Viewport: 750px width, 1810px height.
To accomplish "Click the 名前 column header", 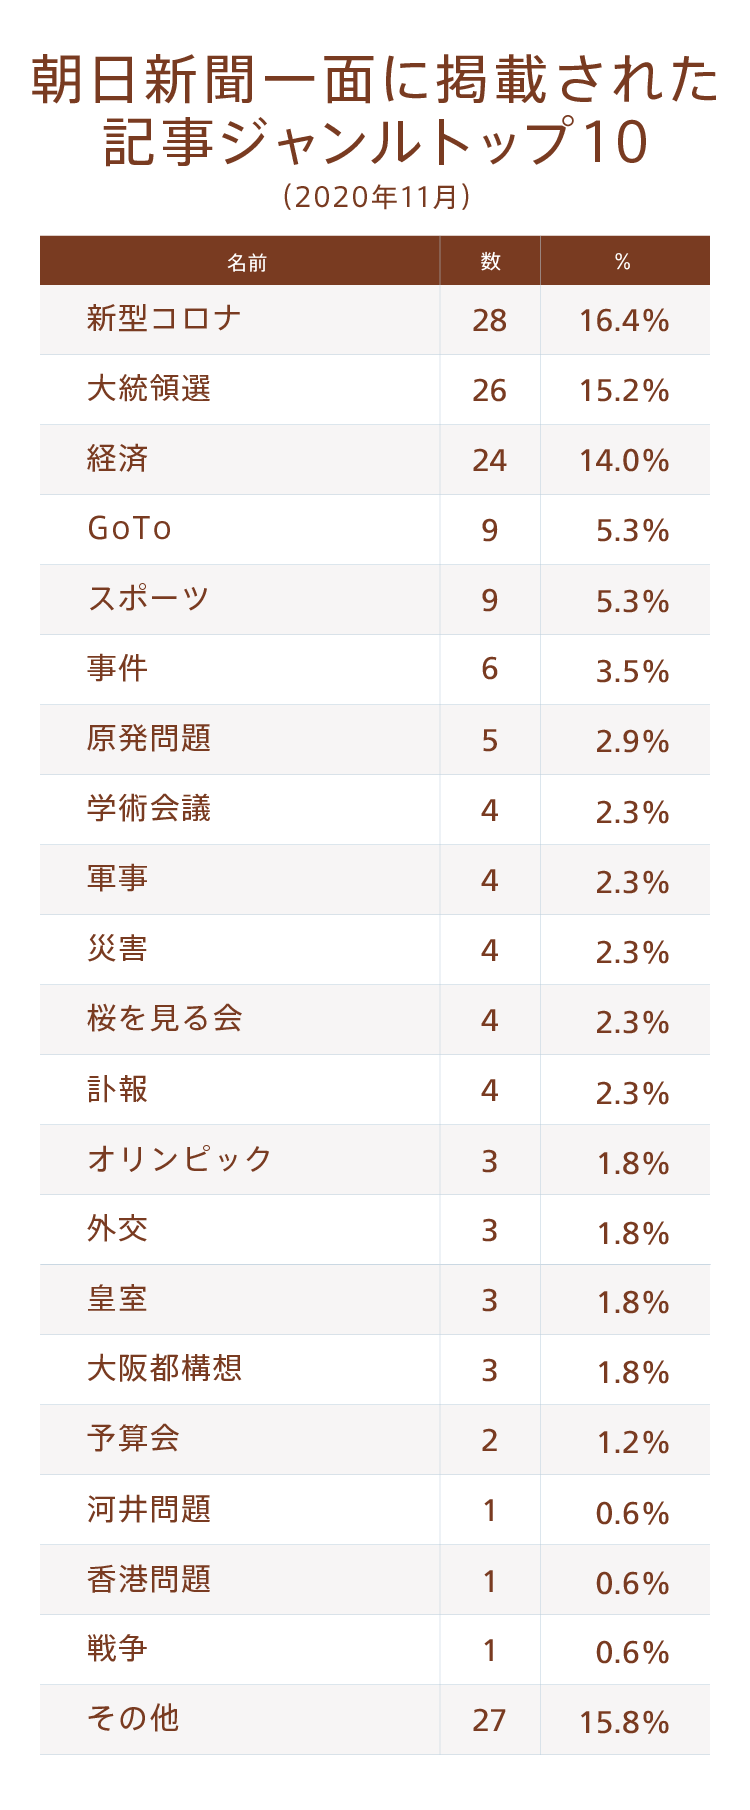I will tap(247, 262).
